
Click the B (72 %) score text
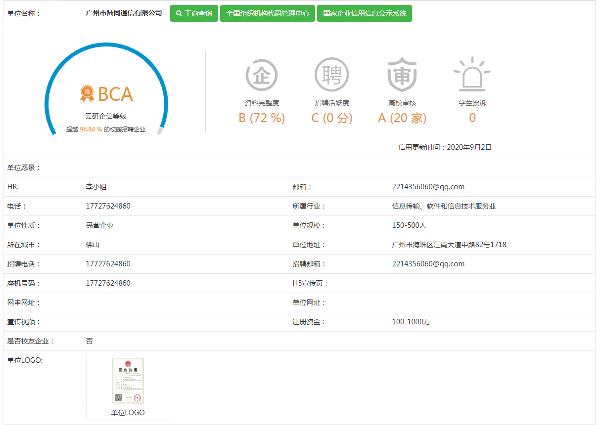[262, 118]
